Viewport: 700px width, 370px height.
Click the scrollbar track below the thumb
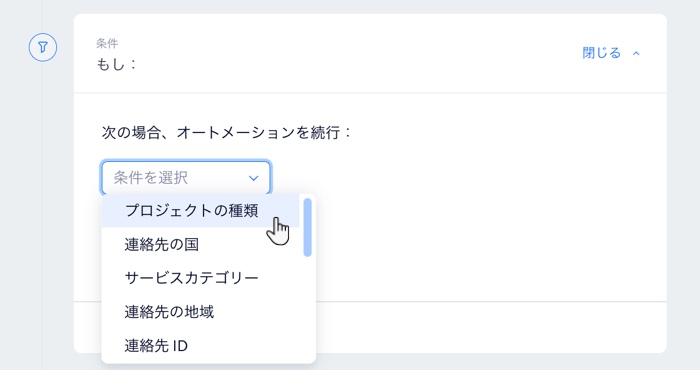coord(307,308)
